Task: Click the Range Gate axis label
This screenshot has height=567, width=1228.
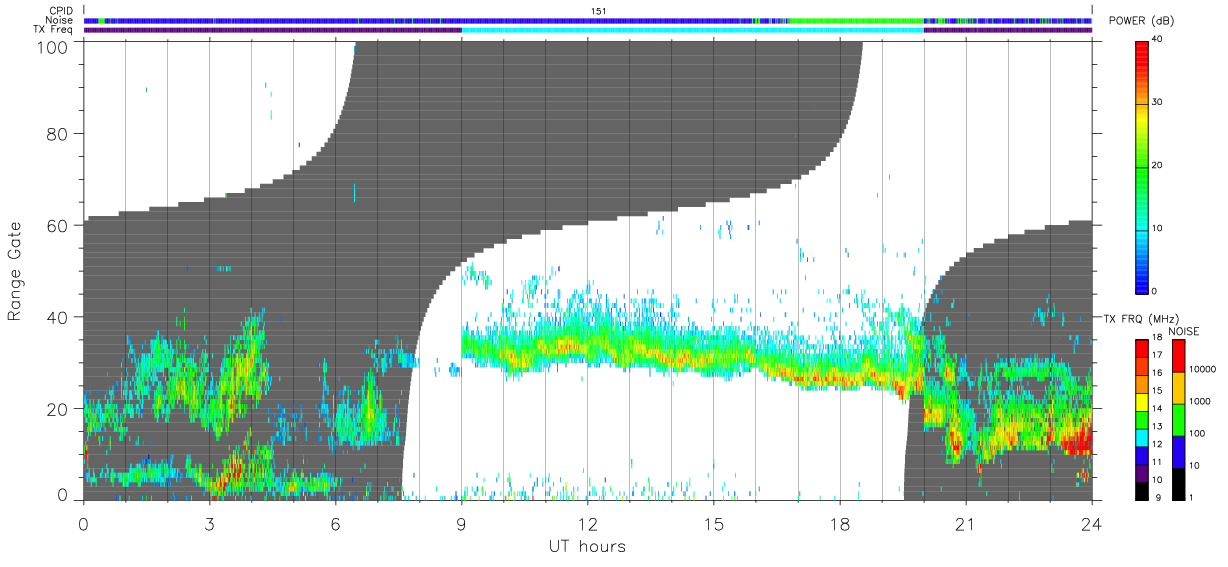Action: [x=15, y=271]
